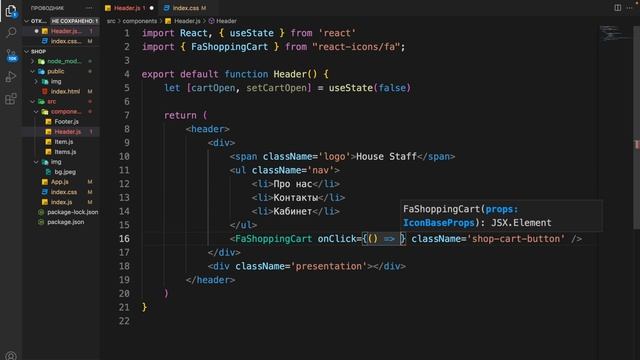
Task: Open package.json file
Action: point(65,222)
